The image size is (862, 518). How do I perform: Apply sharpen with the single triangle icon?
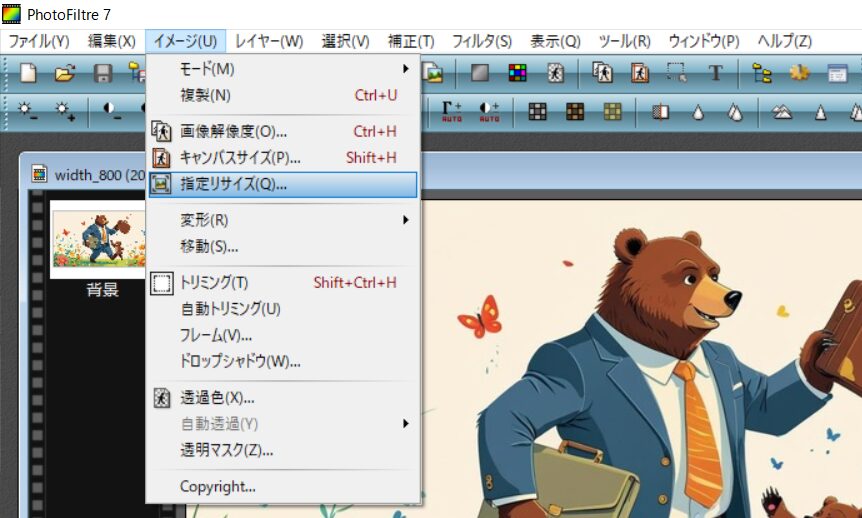click(820, 113)
